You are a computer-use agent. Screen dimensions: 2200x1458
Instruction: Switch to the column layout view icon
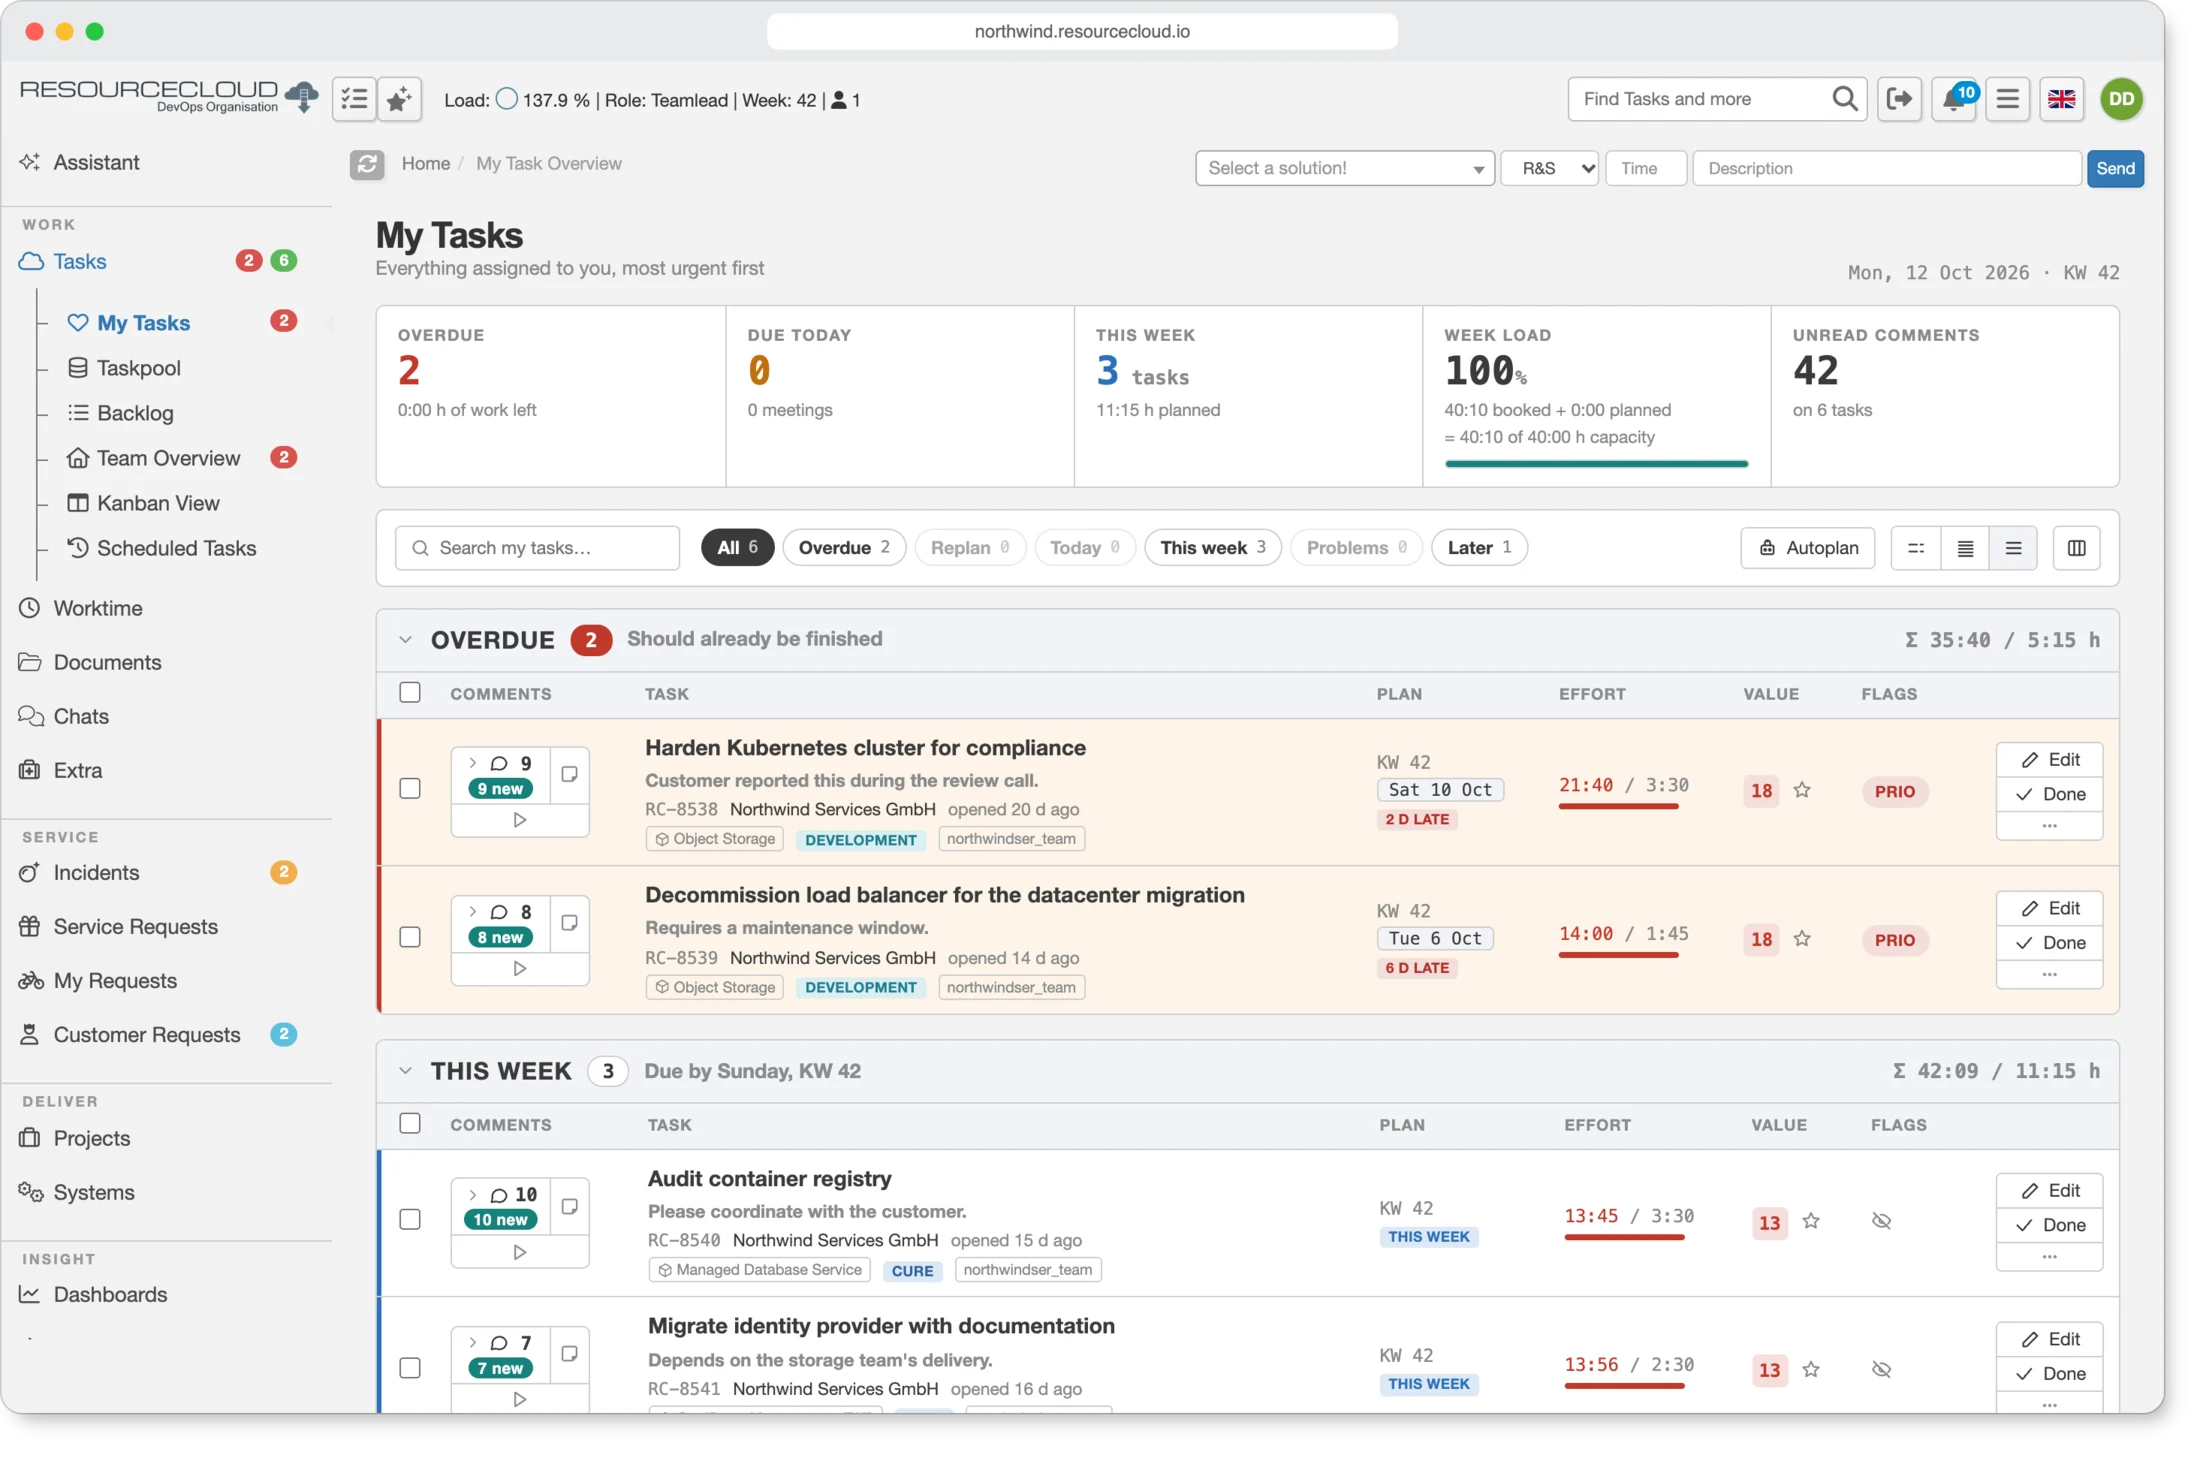pyautogui.click(x=2076, y=548)
